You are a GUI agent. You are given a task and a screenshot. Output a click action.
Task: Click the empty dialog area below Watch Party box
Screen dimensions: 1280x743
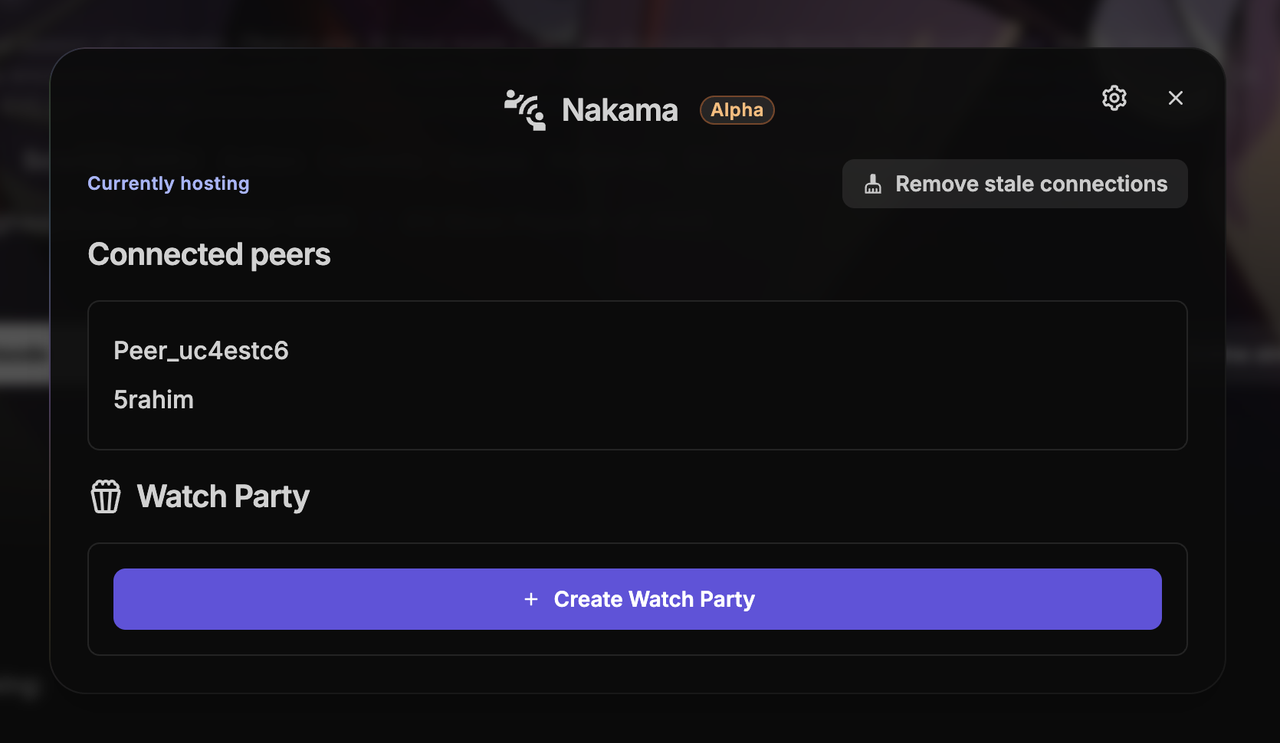(637, 674)
